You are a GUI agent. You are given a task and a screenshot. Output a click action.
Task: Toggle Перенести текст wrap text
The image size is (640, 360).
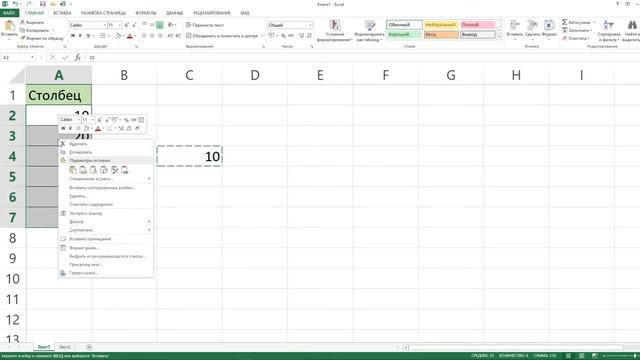tap(204, 25)
